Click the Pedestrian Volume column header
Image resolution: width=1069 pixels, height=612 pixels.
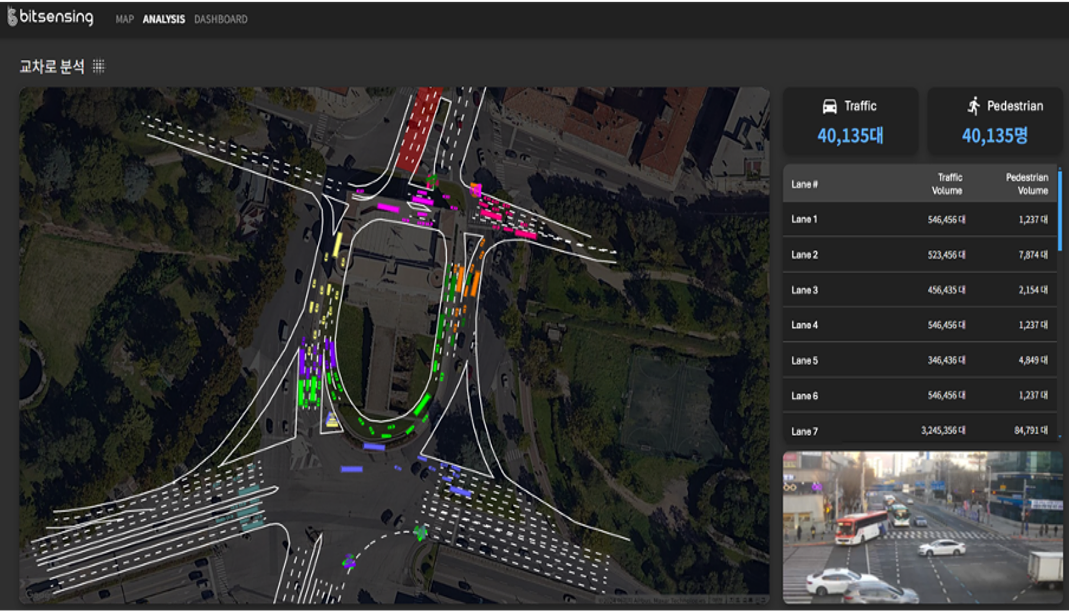(x=1026, y=184)
